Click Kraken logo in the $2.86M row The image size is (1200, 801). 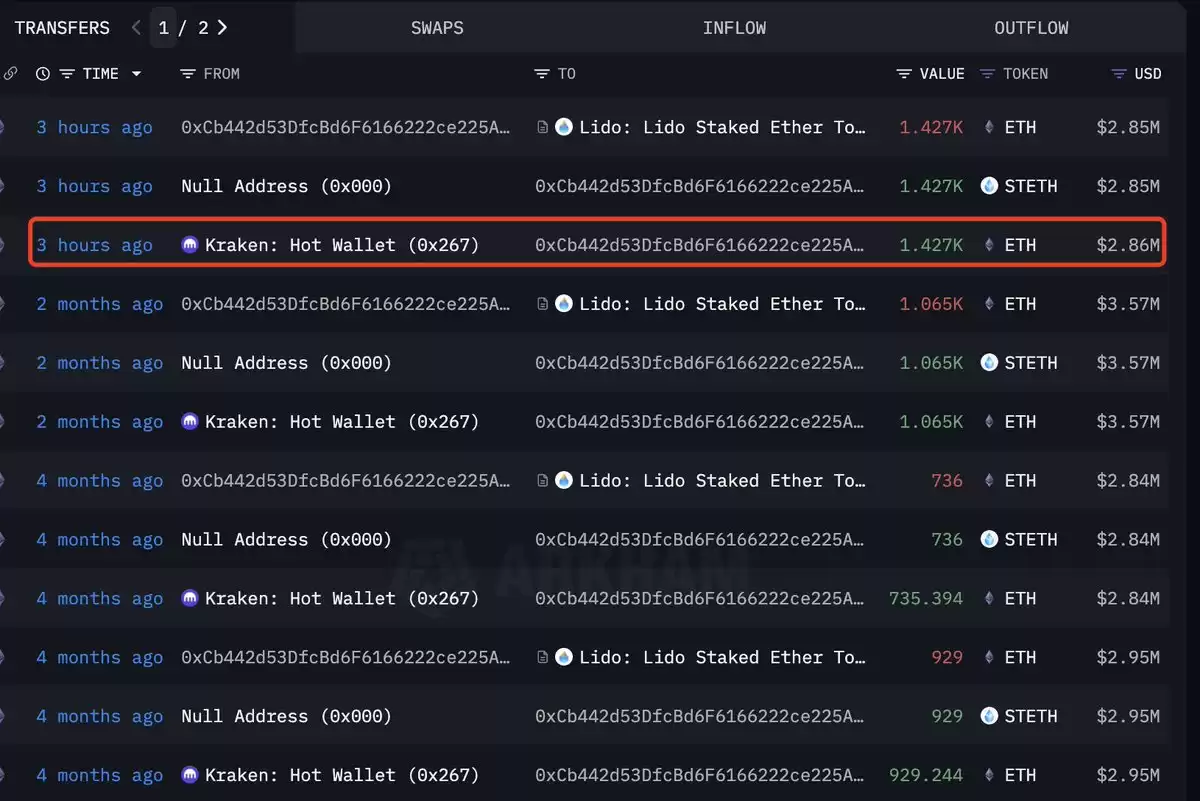pyautogui.click(x=190, y=245)
